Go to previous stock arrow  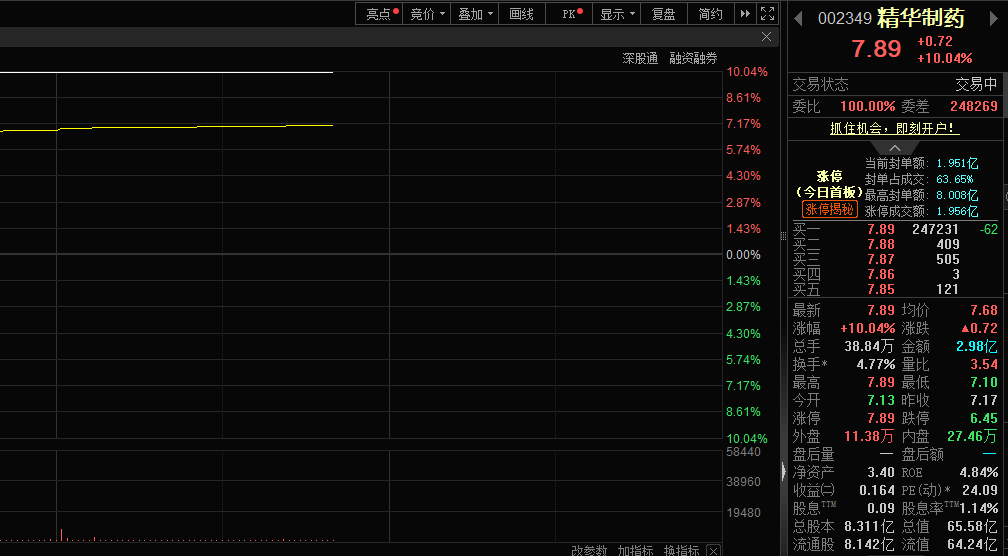point(798,18)
